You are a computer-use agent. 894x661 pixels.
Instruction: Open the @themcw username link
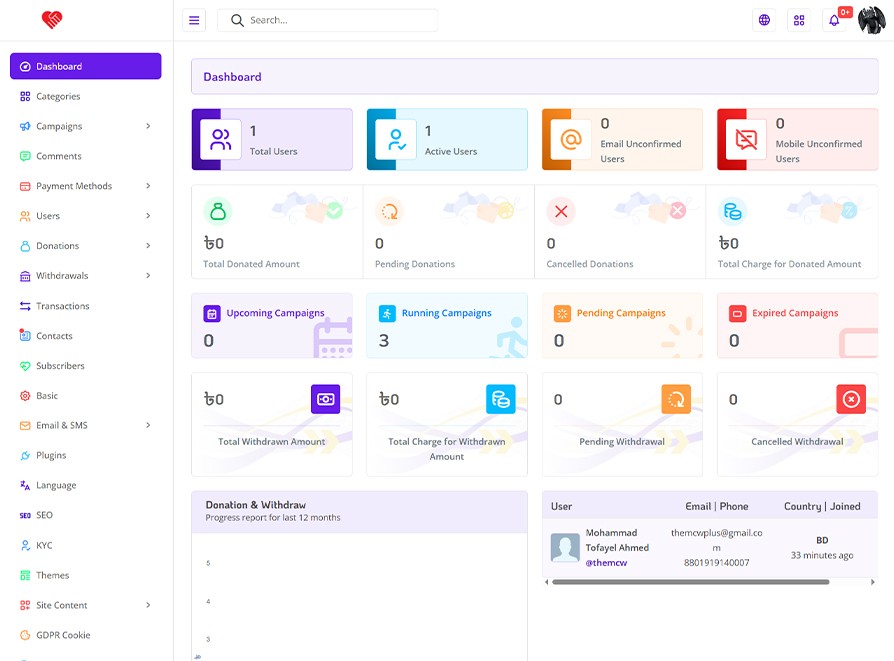[606, 563]
